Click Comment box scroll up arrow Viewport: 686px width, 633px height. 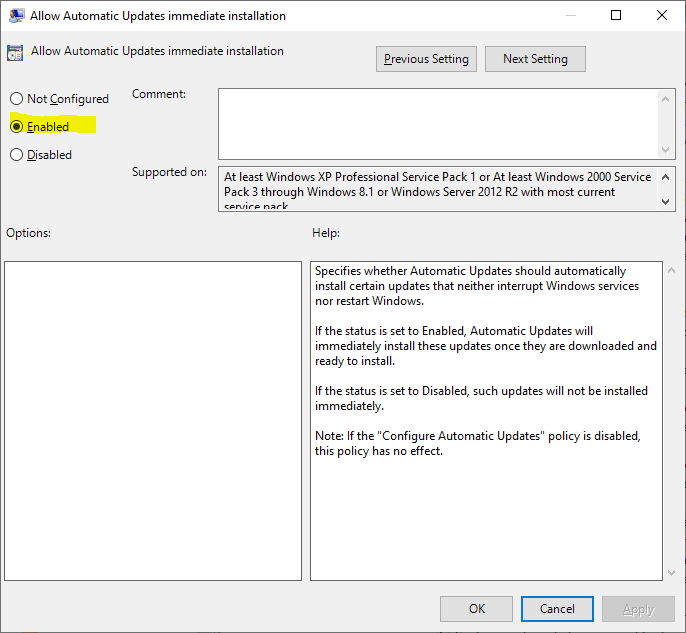pos(665,99)
